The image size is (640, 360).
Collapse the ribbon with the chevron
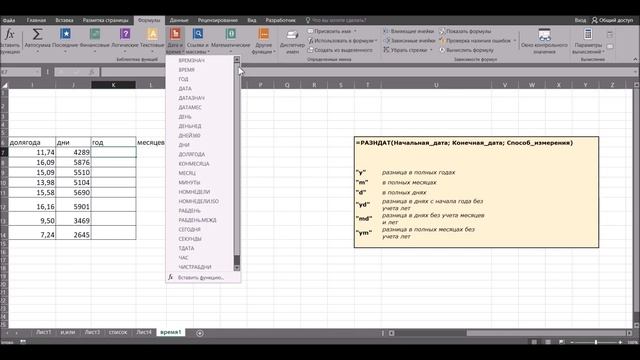pyautogui.click(x=635, y=60)
